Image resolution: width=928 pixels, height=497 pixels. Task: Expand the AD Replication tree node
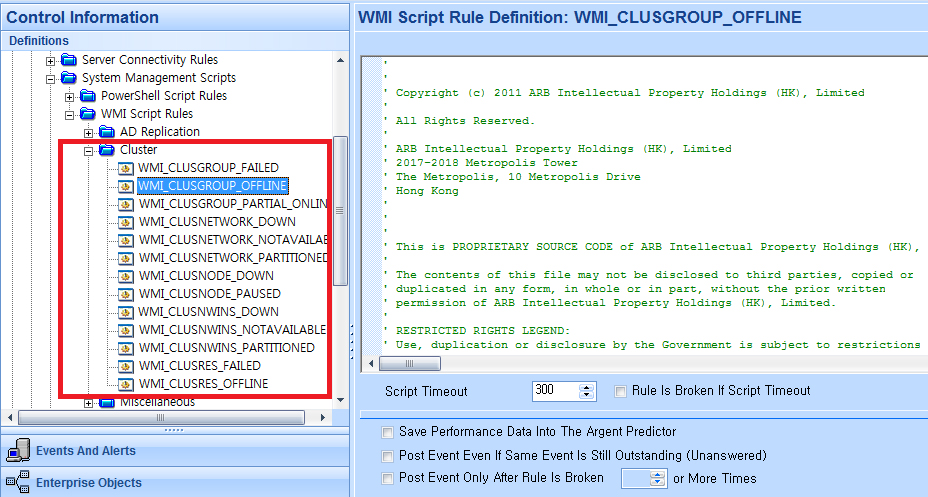pos(89,132)
